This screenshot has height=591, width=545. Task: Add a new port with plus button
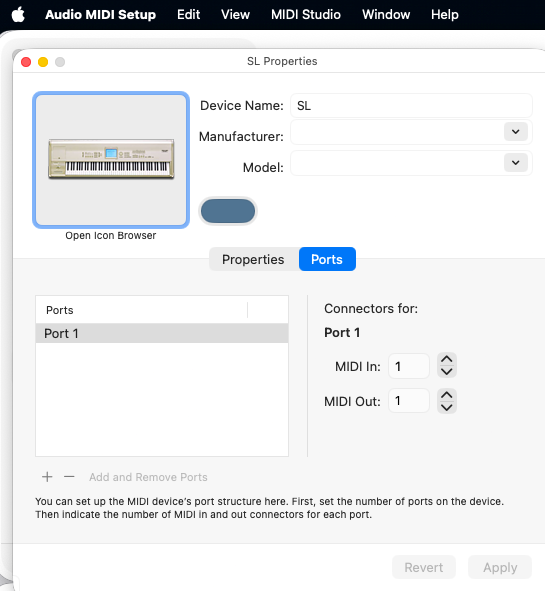coord(47,477)
